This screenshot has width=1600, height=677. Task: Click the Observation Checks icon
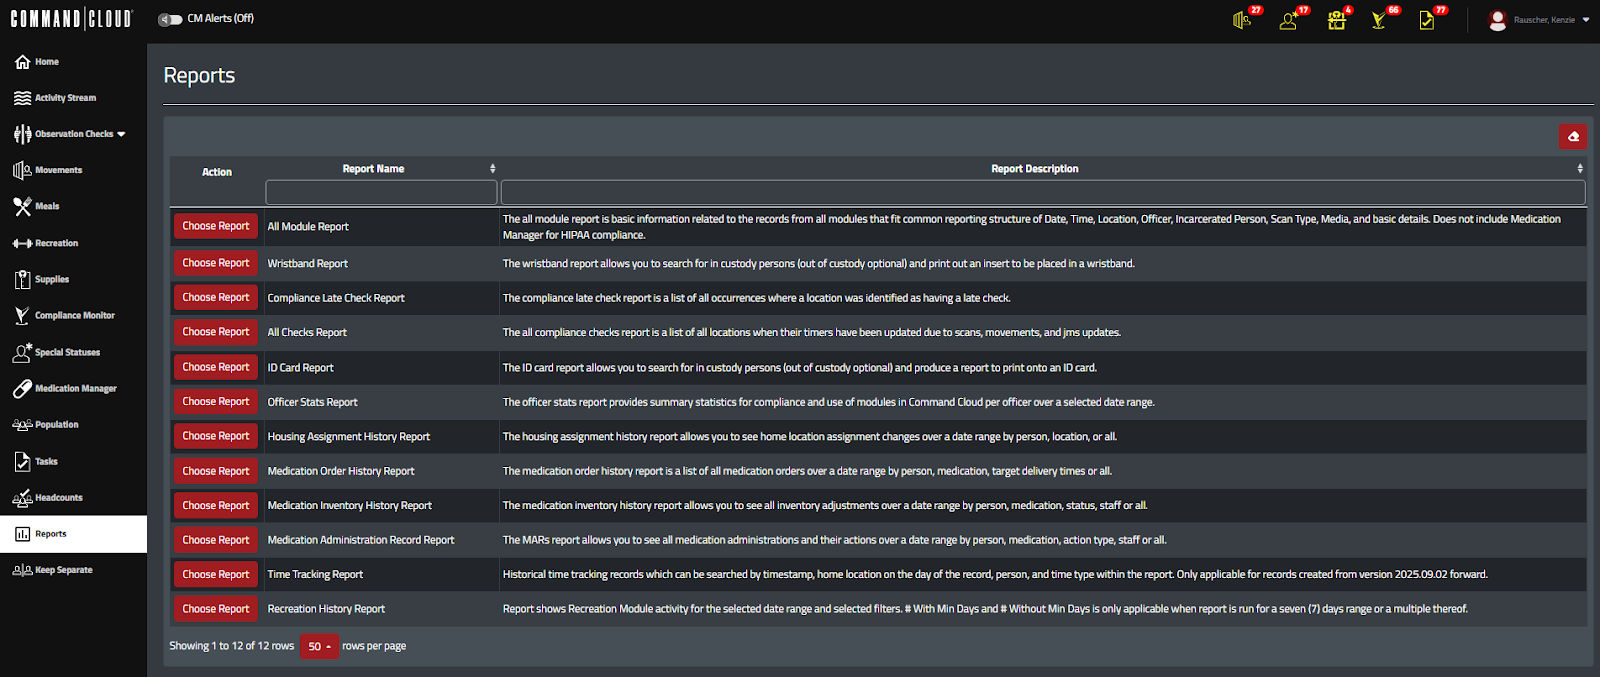(22, 134)
